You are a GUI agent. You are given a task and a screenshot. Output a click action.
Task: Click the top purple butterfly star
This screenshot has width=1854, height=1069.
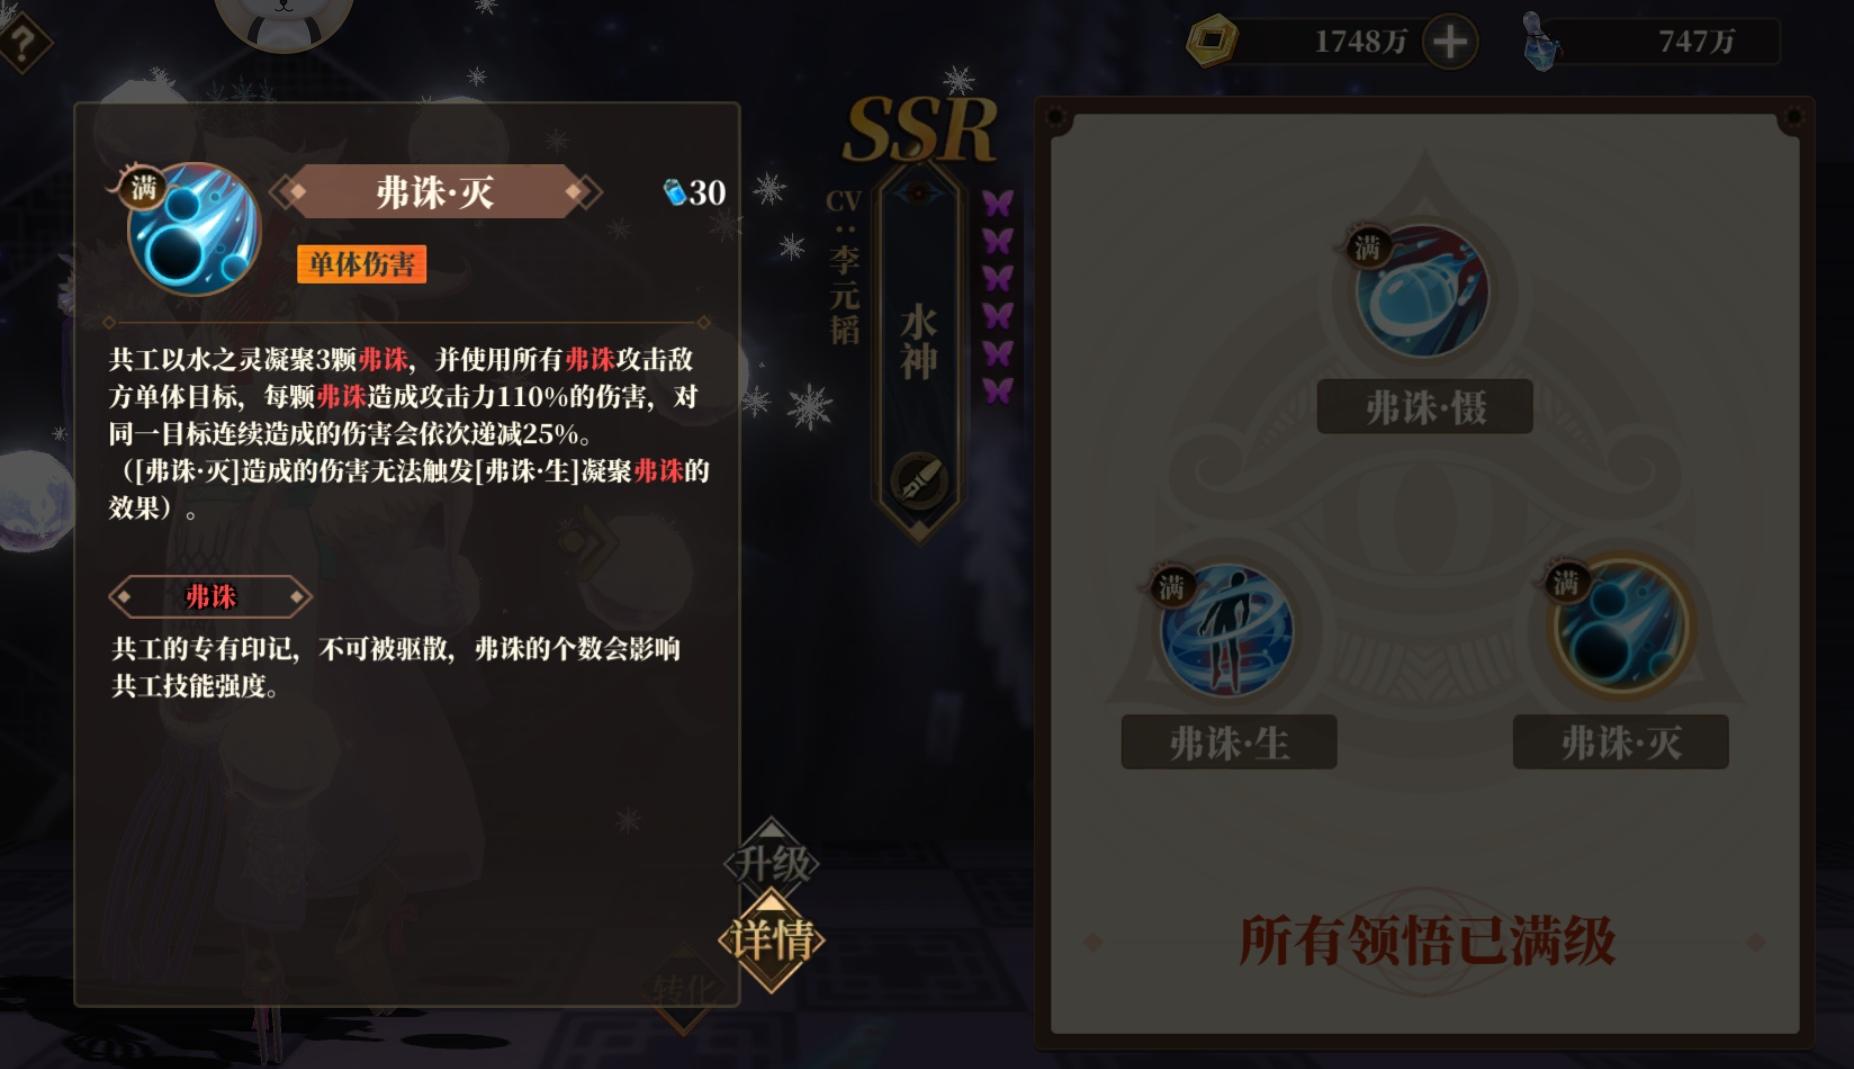(997, 203)
